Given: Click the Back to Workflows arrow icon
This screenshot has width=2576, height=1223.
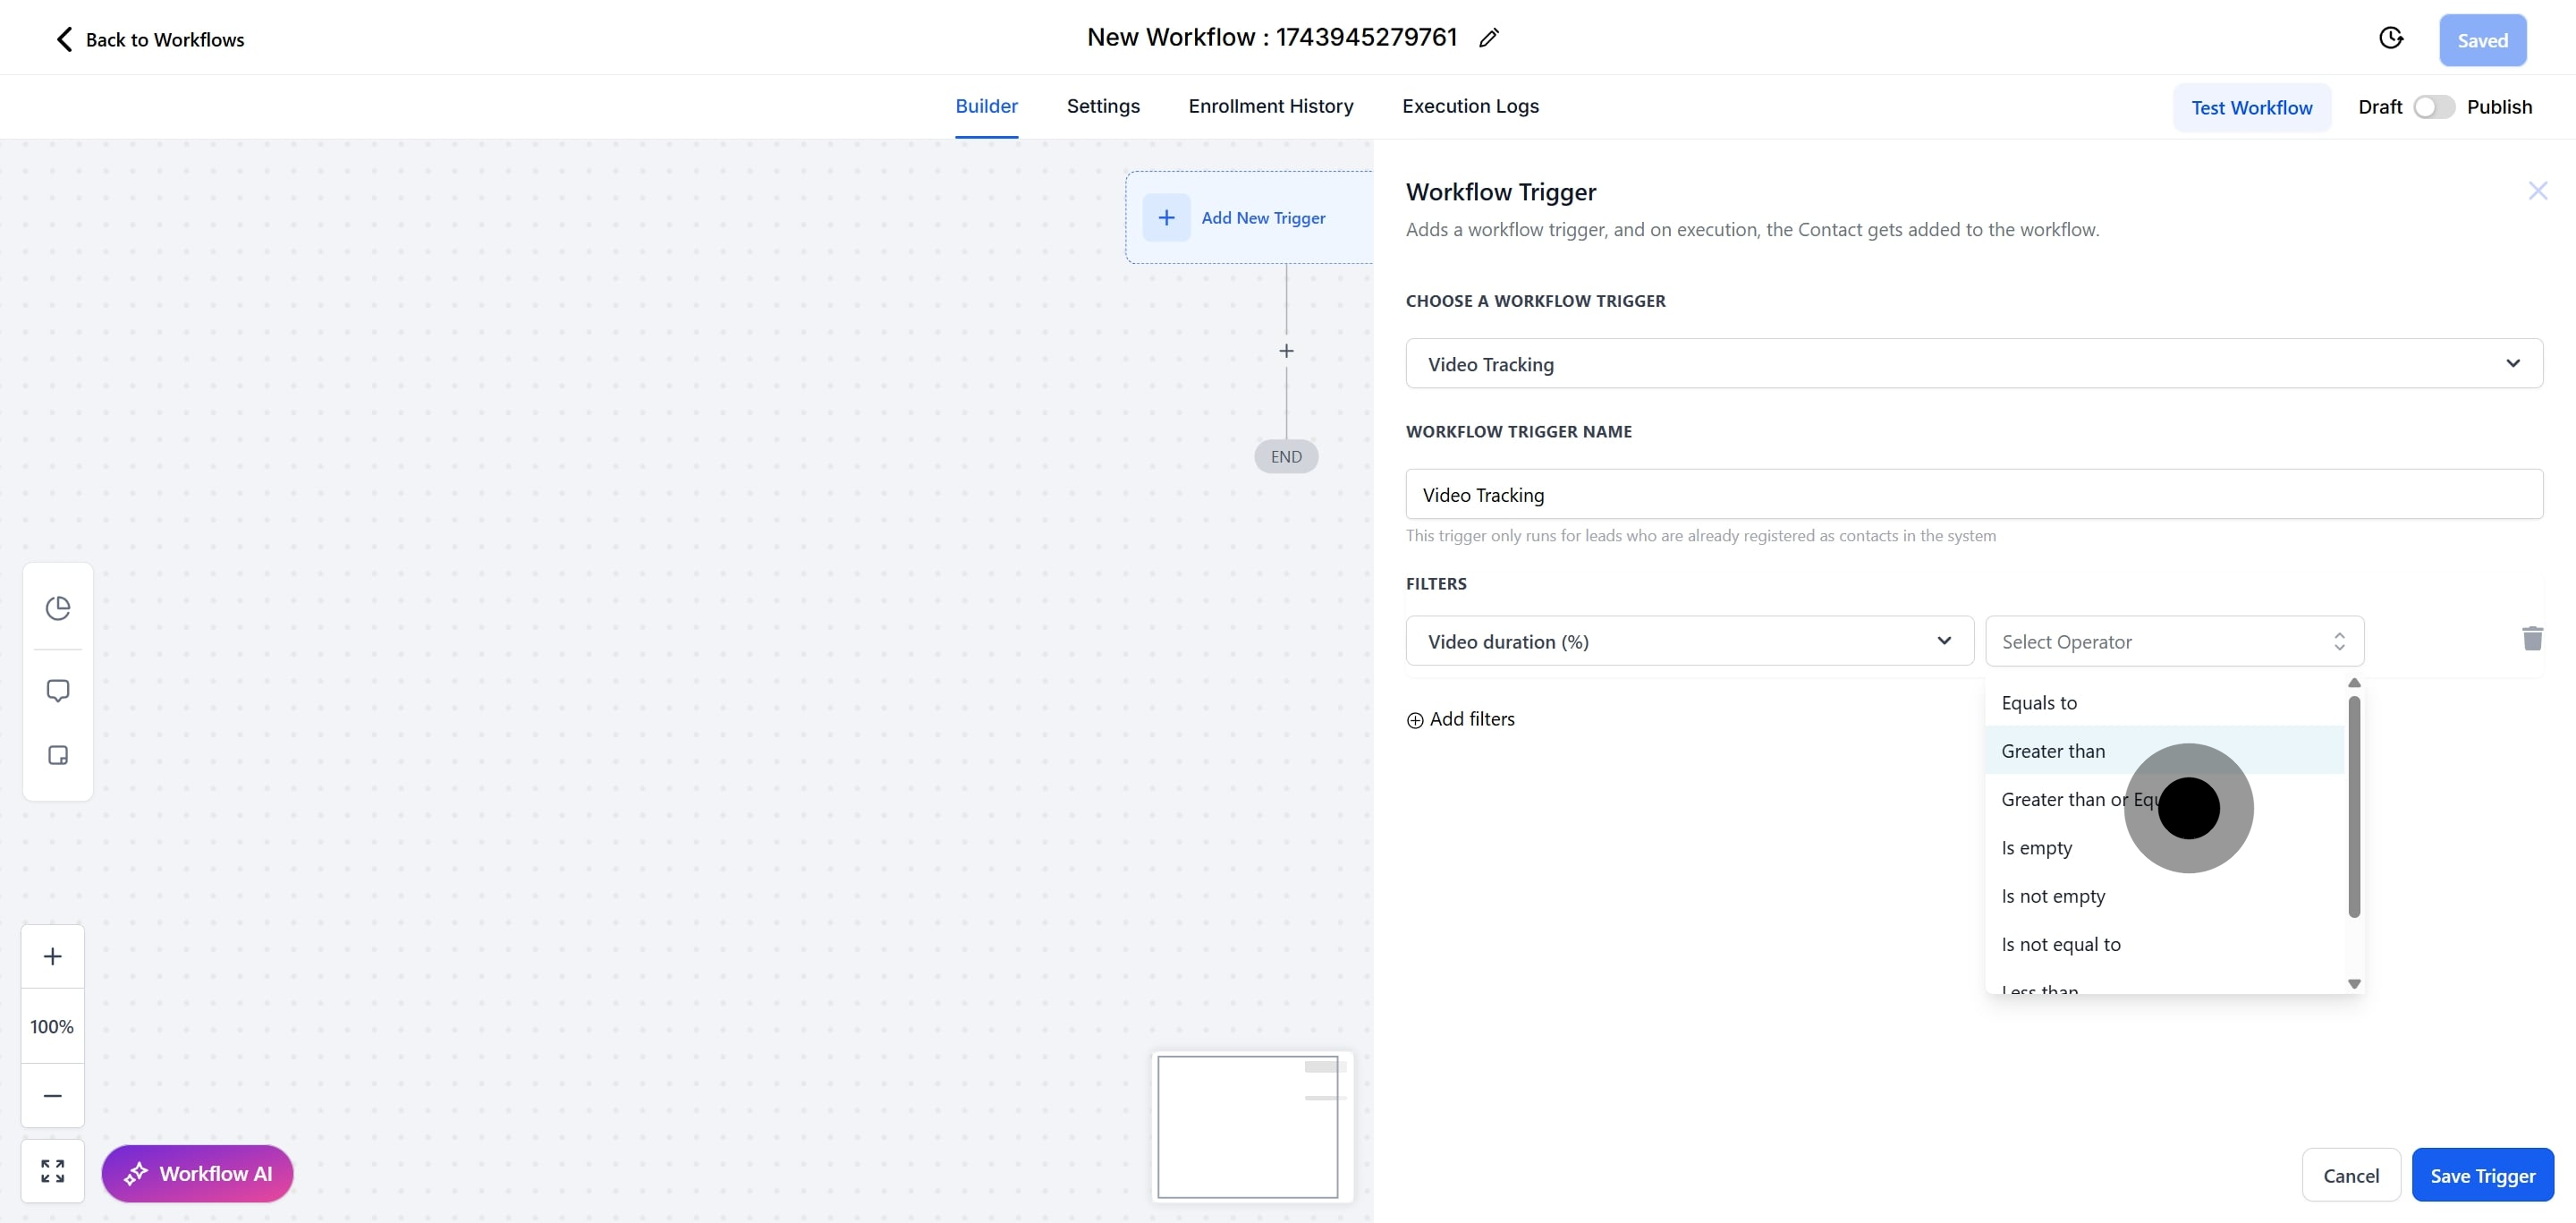Looking at the screenshot, I should (x=64, y=39).
